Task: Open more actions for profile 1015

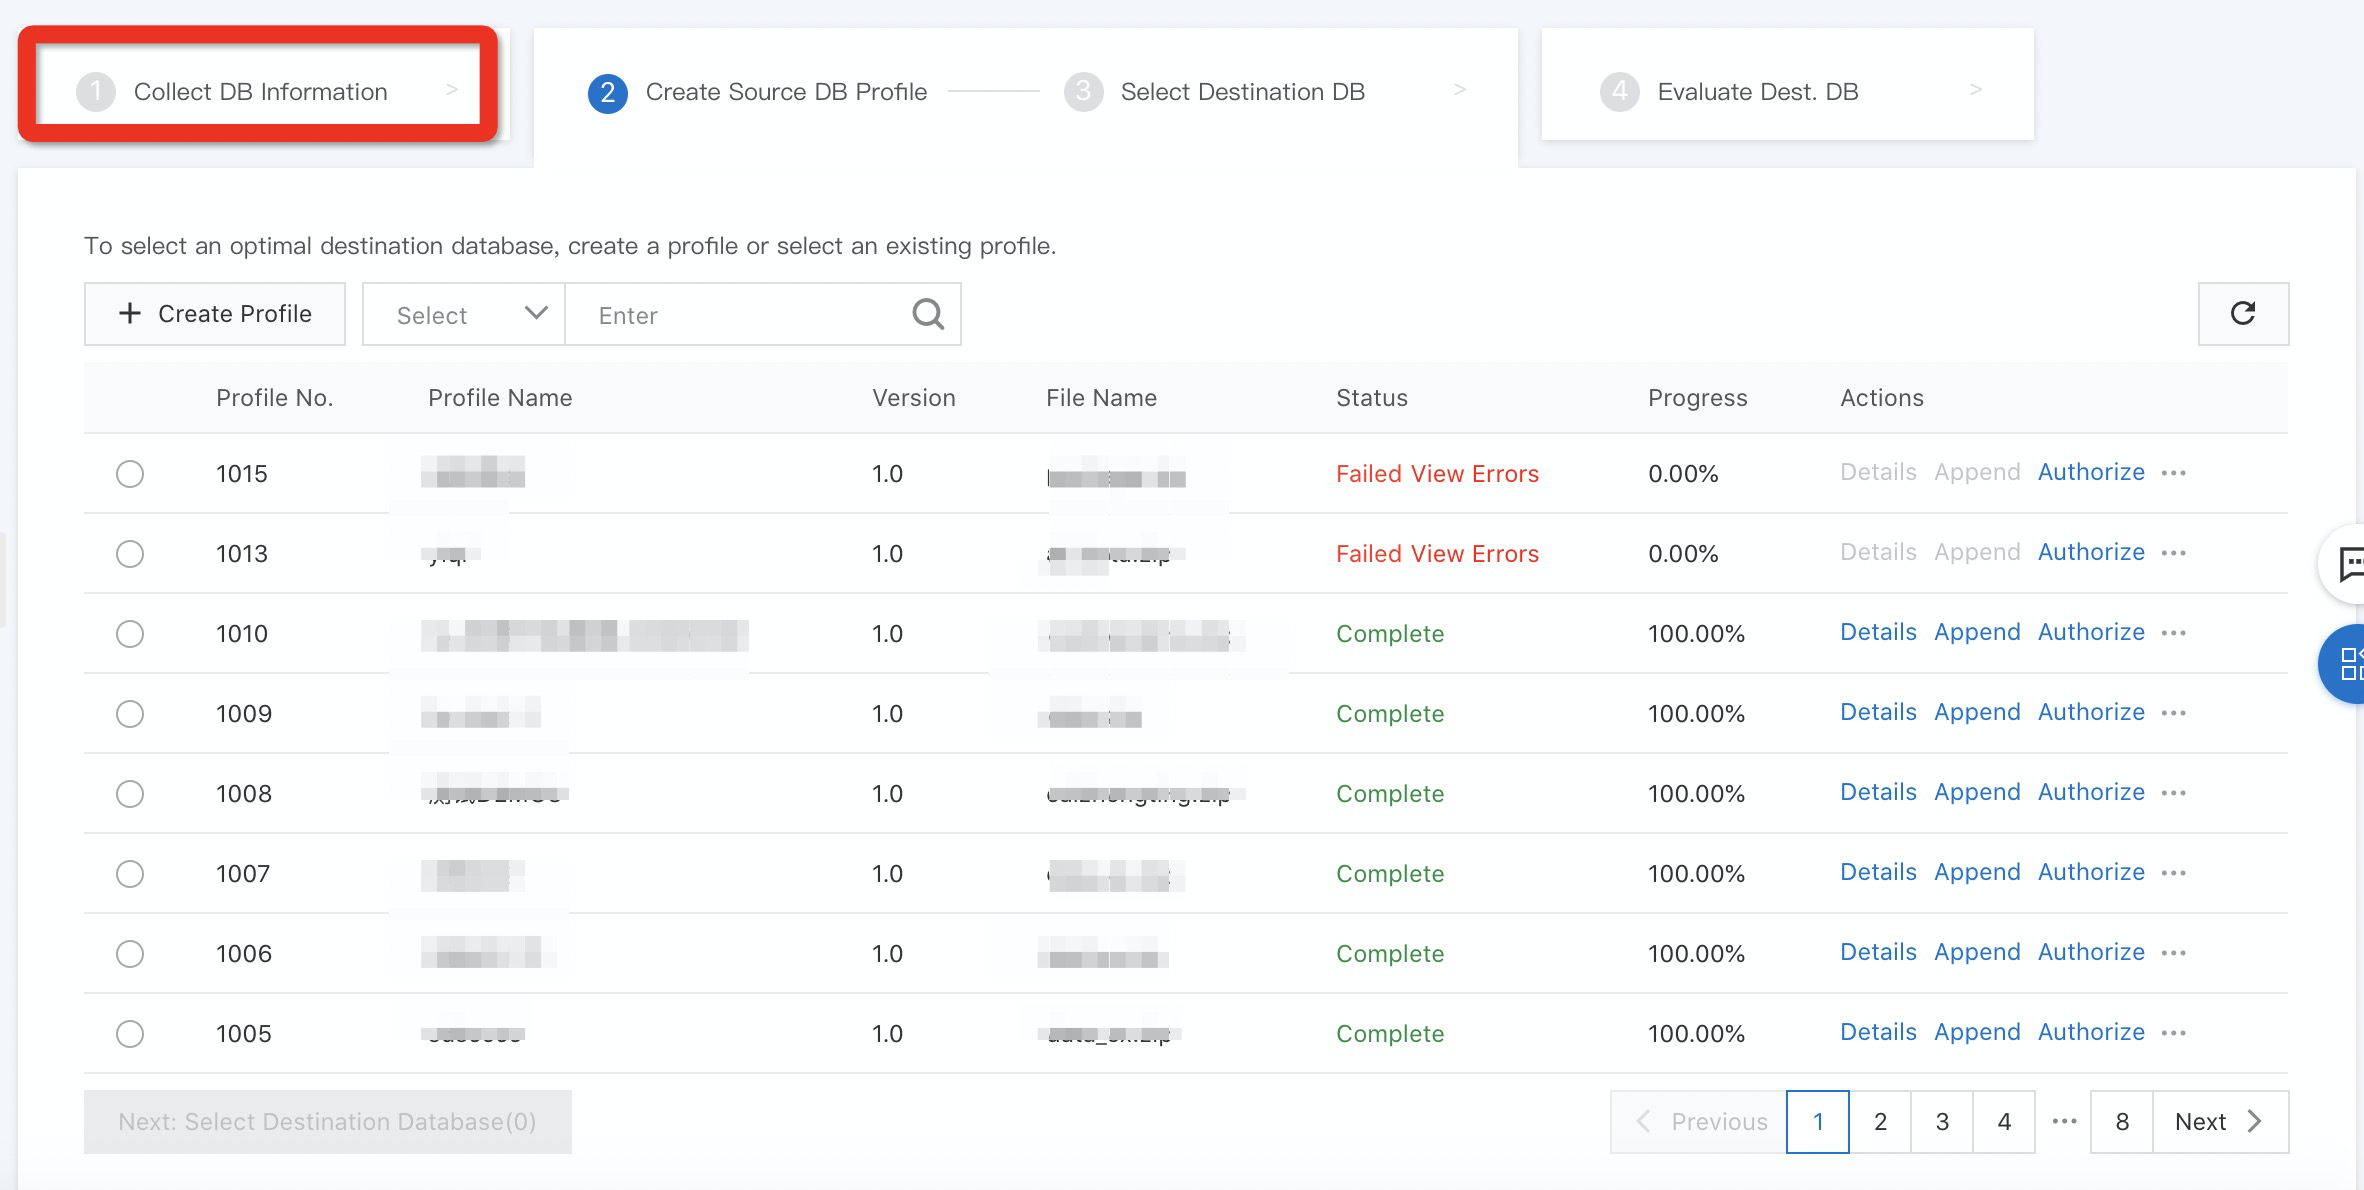Action: coord(2173,473)
